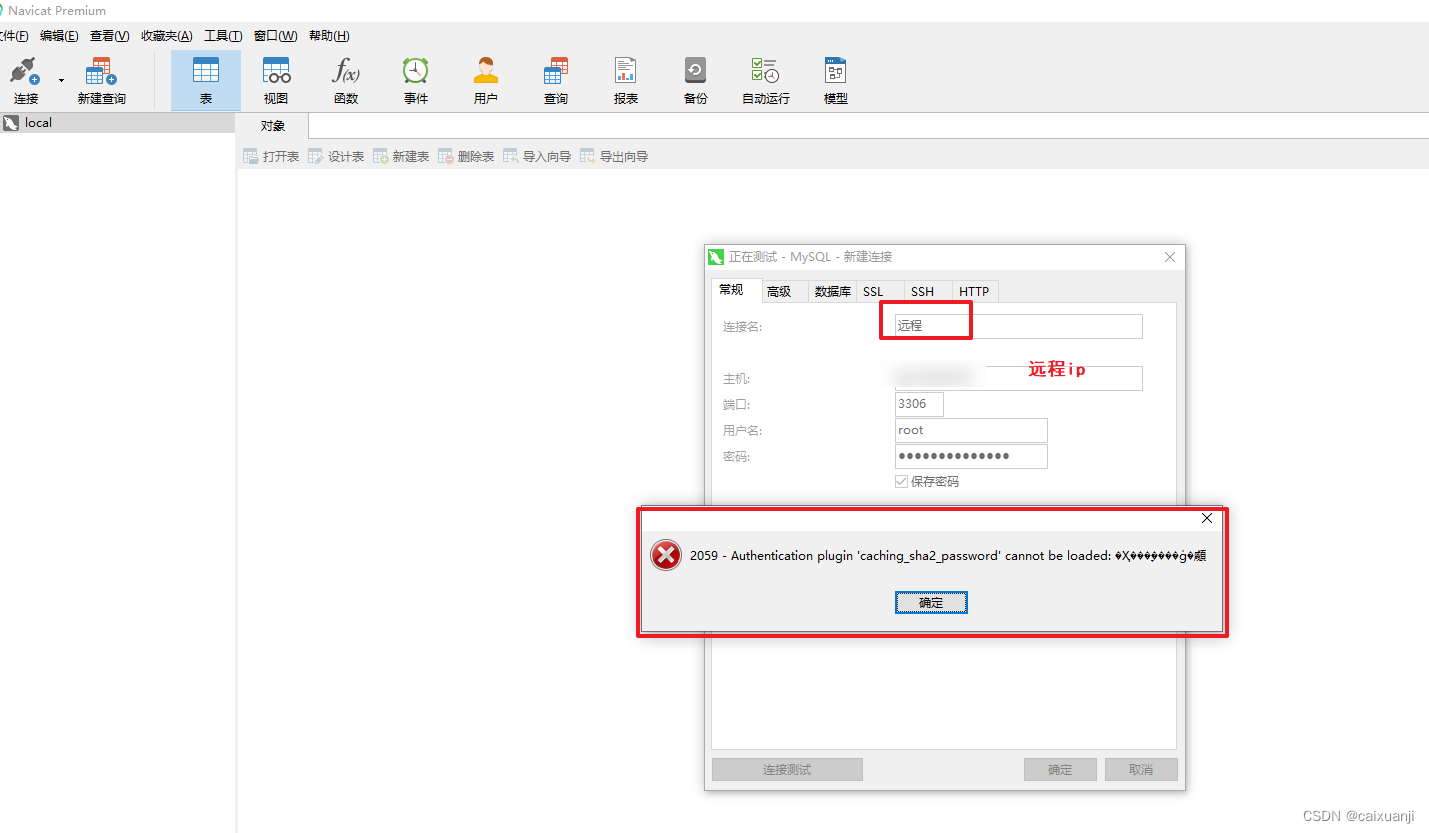Click the 取消 button in 新建连接 dialog

tap(1141, 770)
